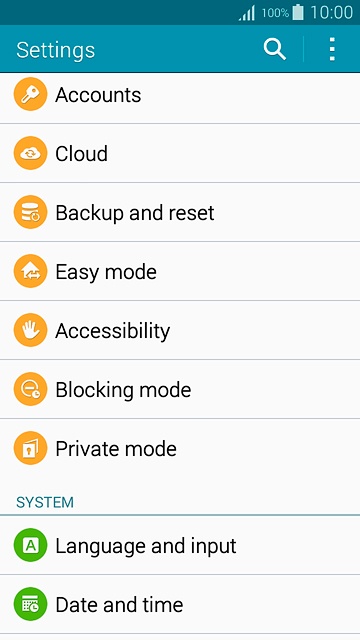Tap the battery indicator in status bar

pos(298,12)
